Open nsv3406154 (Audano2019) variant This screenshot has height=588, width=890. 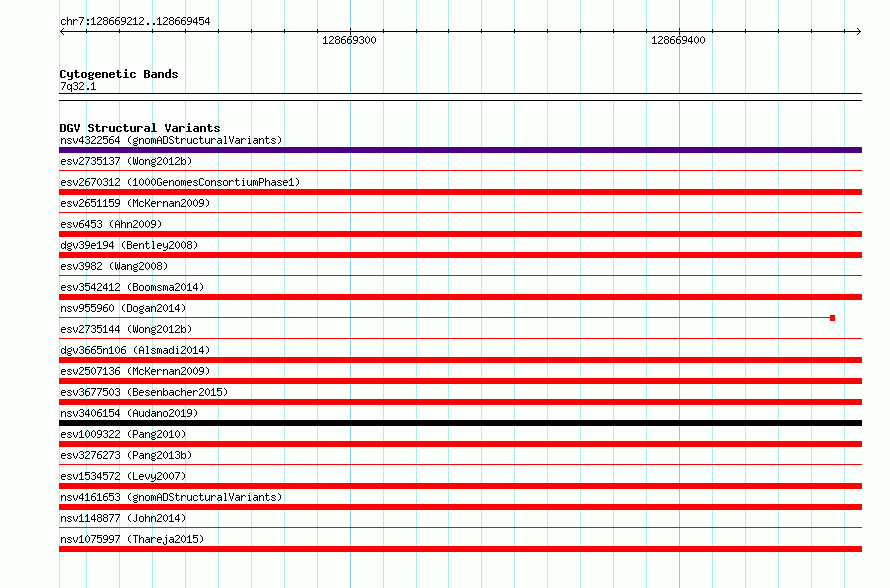click(129, 413)
